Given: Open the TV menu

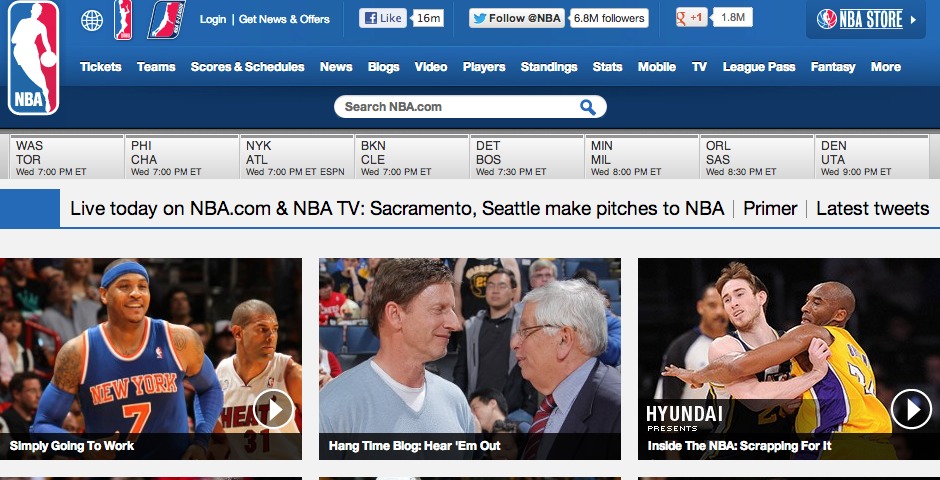Looking at the screenshot, I should pos(699,67).
